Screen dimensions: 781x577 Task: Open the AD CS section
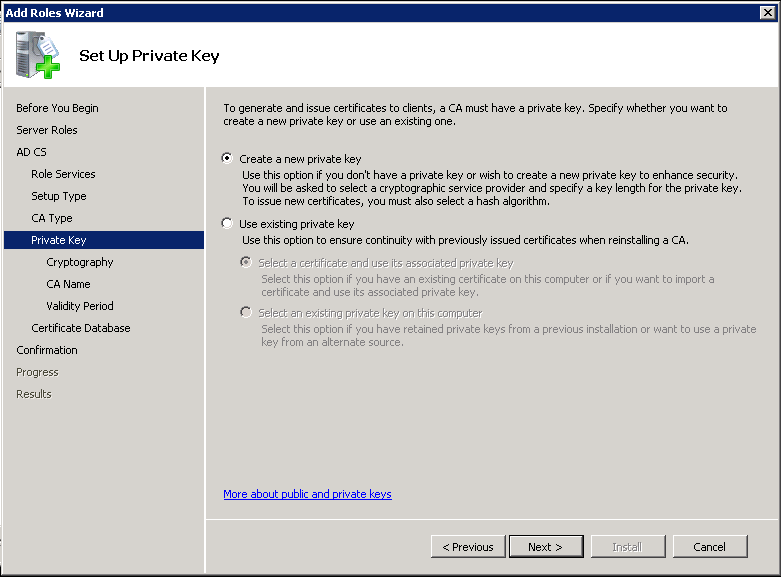(31, 152)
